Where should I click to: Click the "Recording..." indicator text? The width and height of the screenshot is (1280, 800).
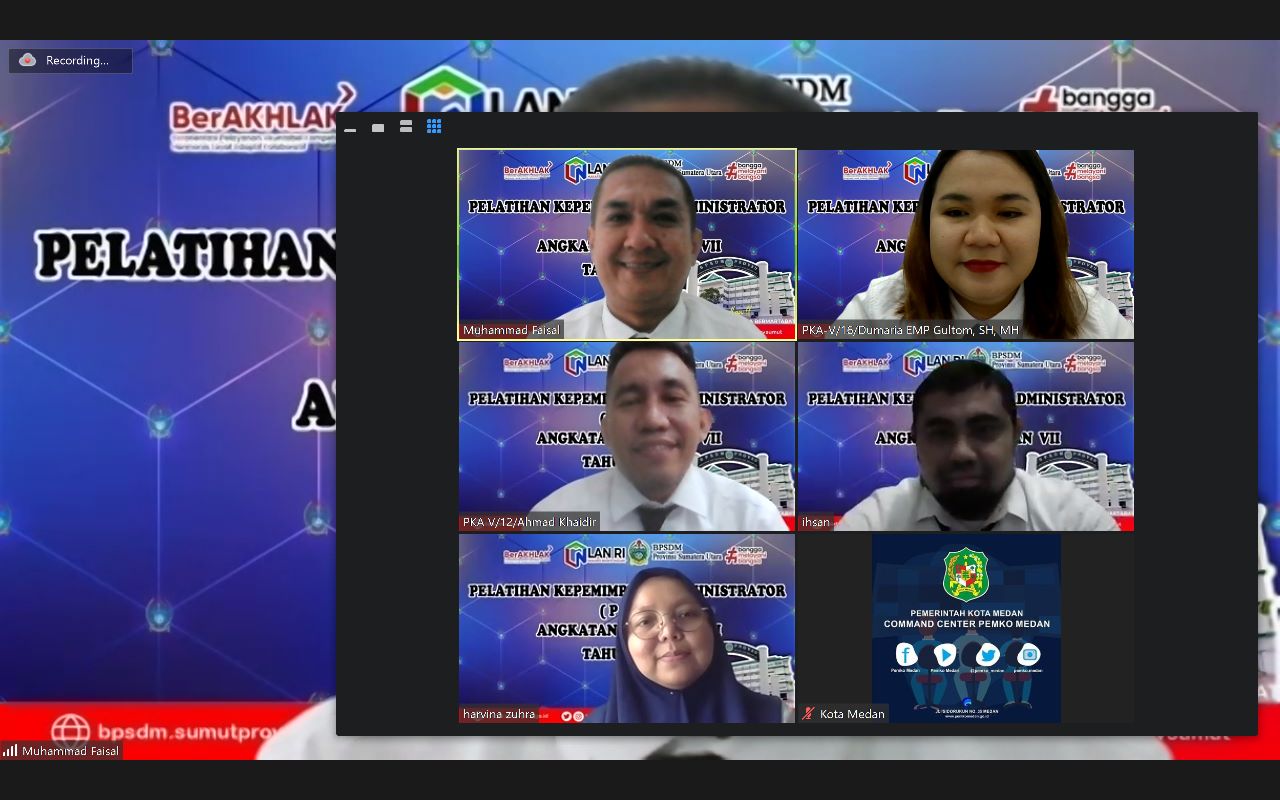click(77, 60)
